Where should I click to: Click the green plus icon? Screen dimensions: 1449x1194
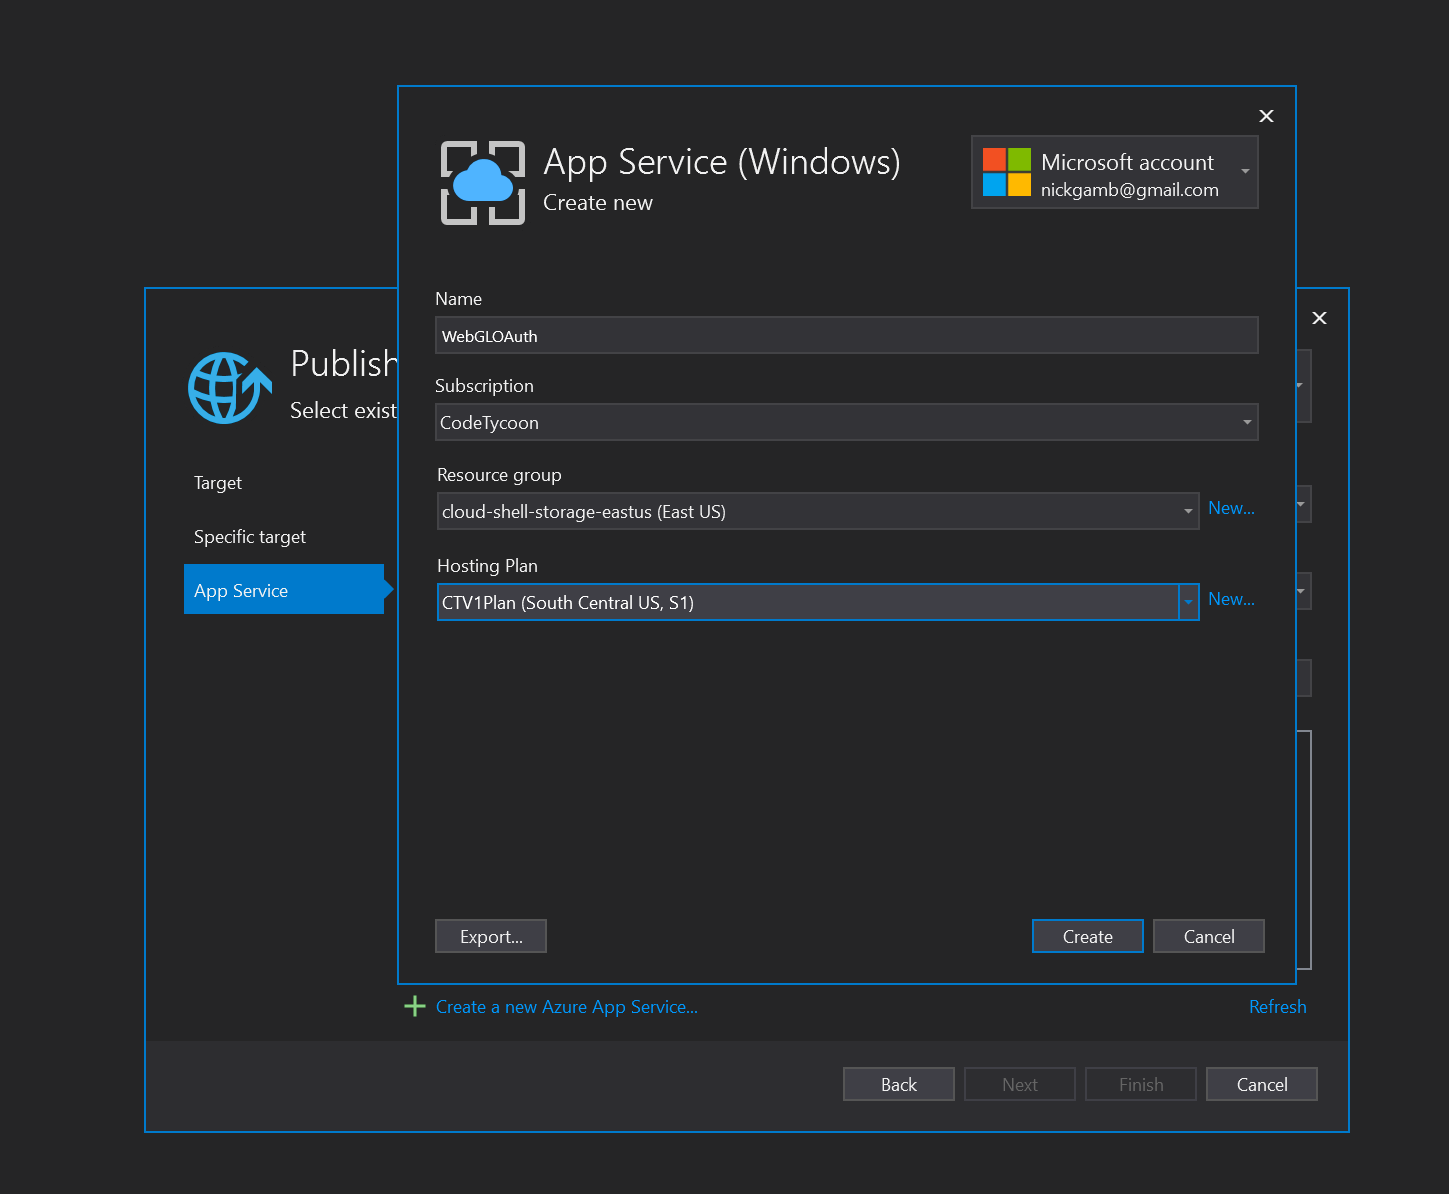pos(414,1006)
